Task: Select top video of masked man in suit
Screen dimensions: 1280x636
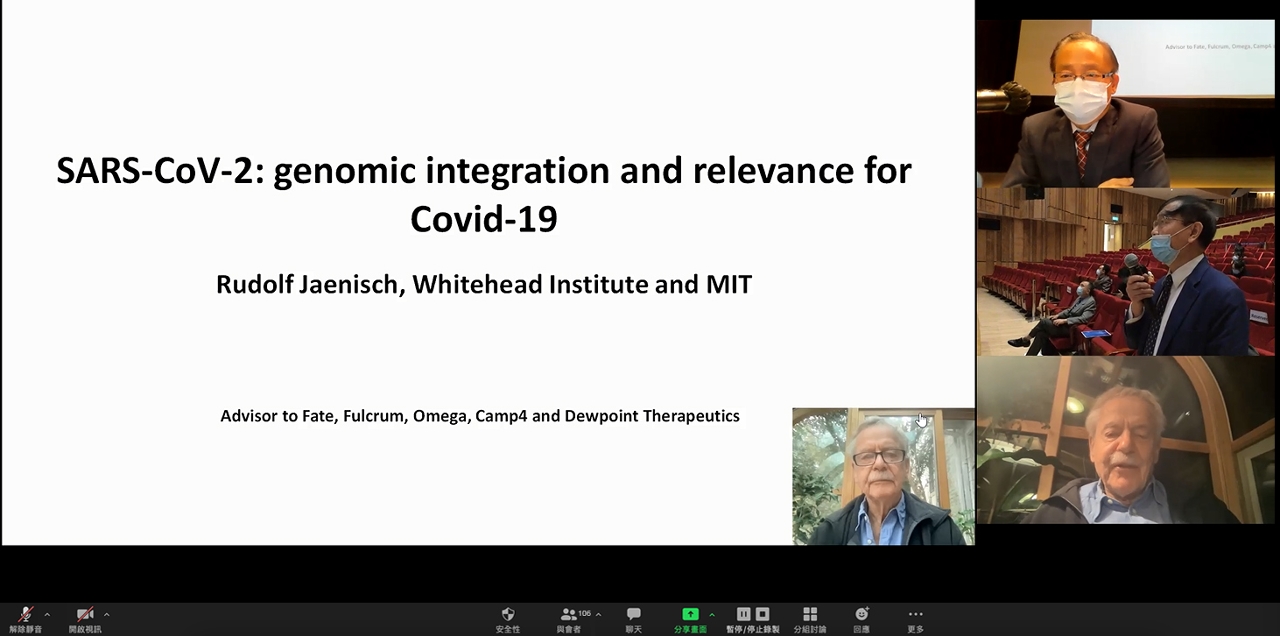Action: tap(1126, 103)
